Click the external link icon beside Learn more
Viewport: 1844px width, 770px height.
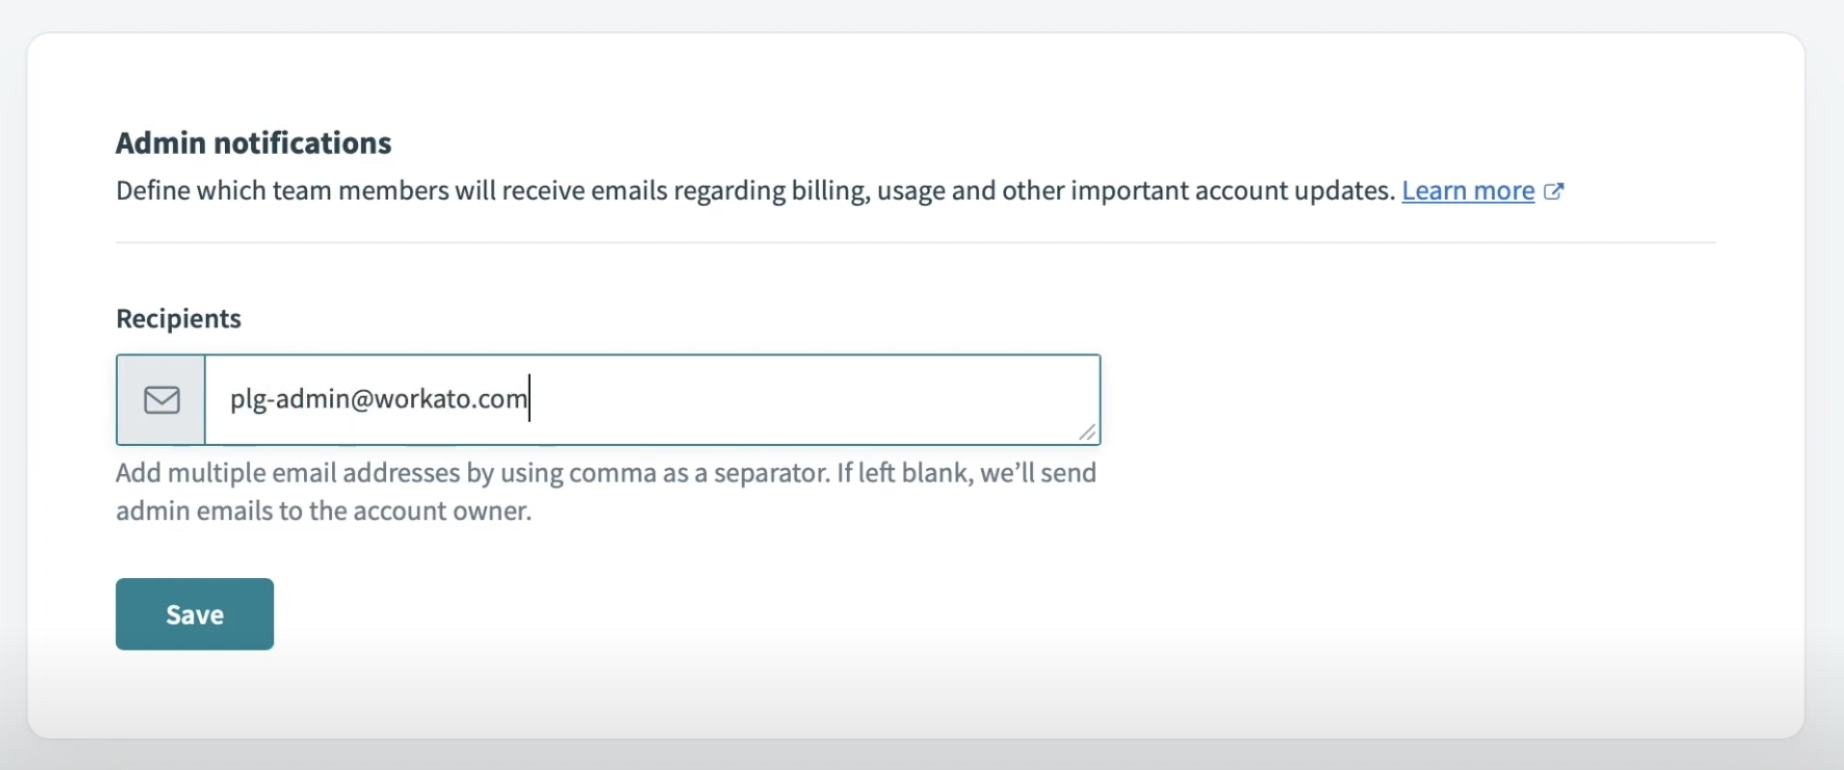click(x=1553, y=191)
